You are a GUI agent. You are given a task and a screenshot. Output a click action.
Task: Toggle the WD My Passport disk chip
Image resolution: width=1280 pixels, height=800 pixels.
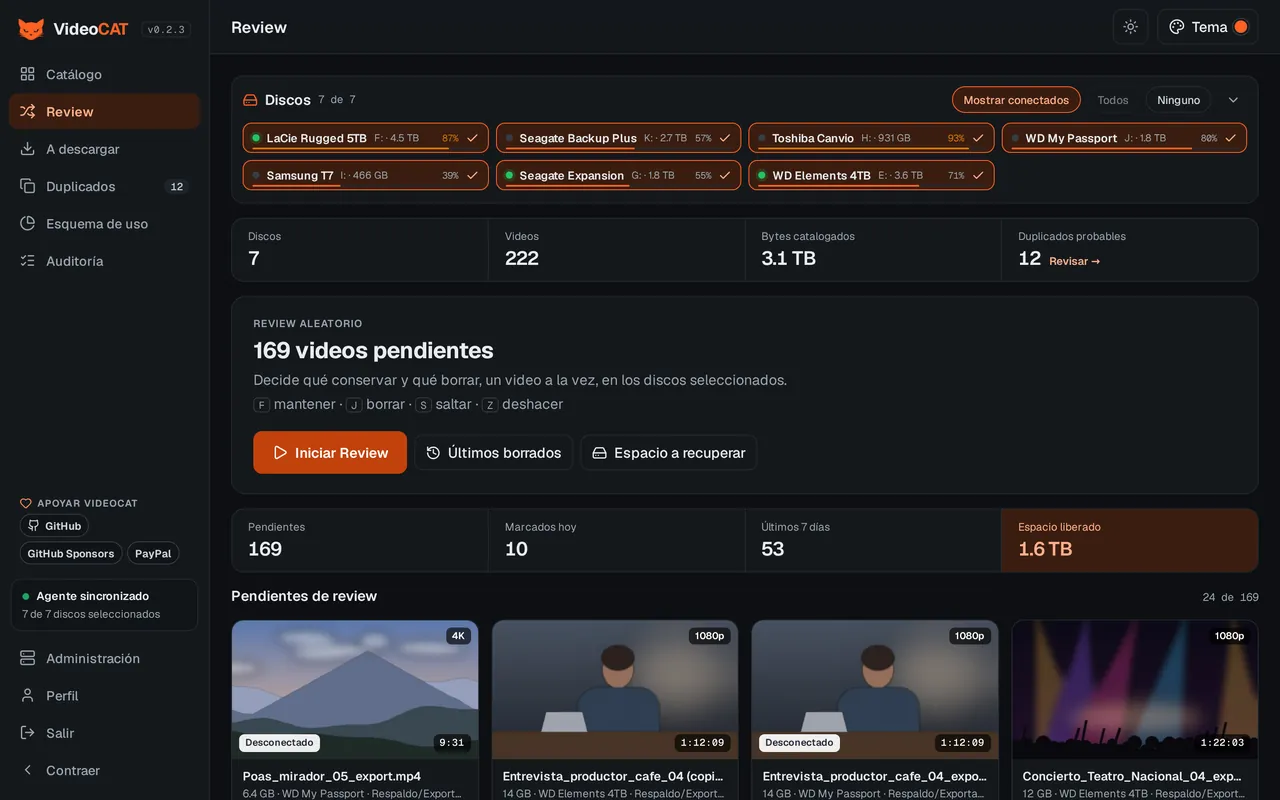[x=1124, y=138]
